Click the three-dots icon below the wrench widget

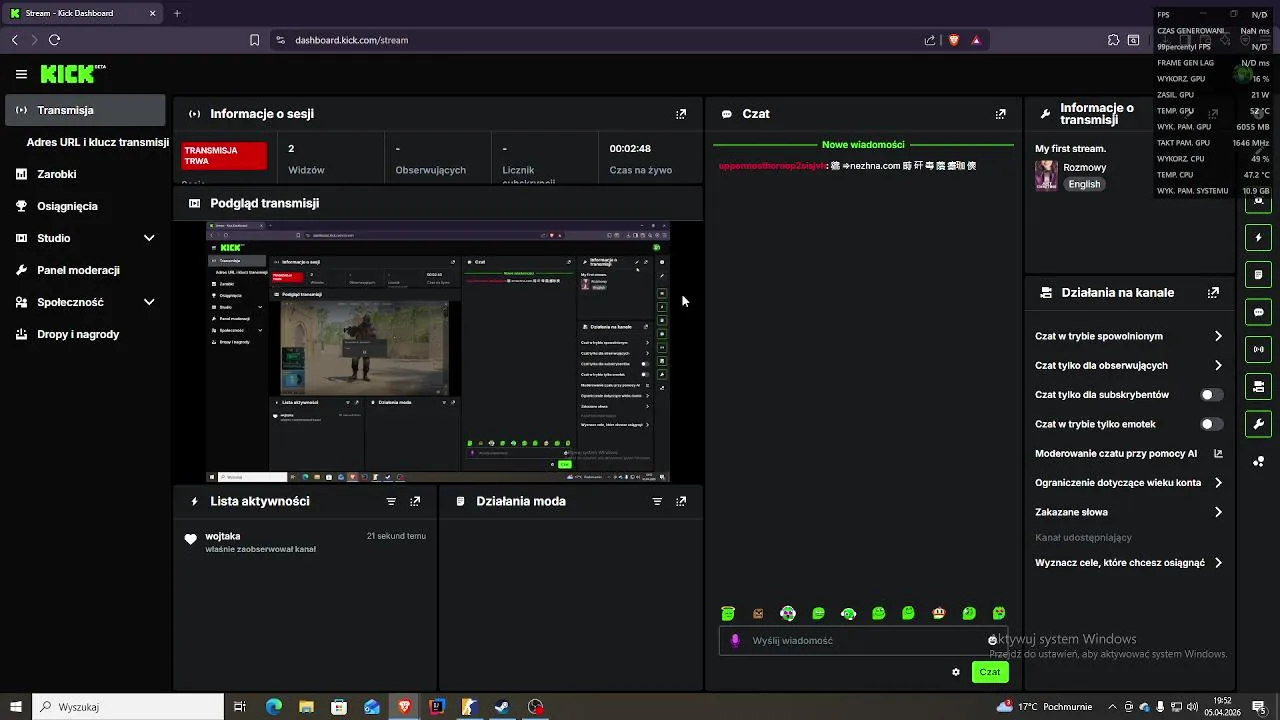1258,461
